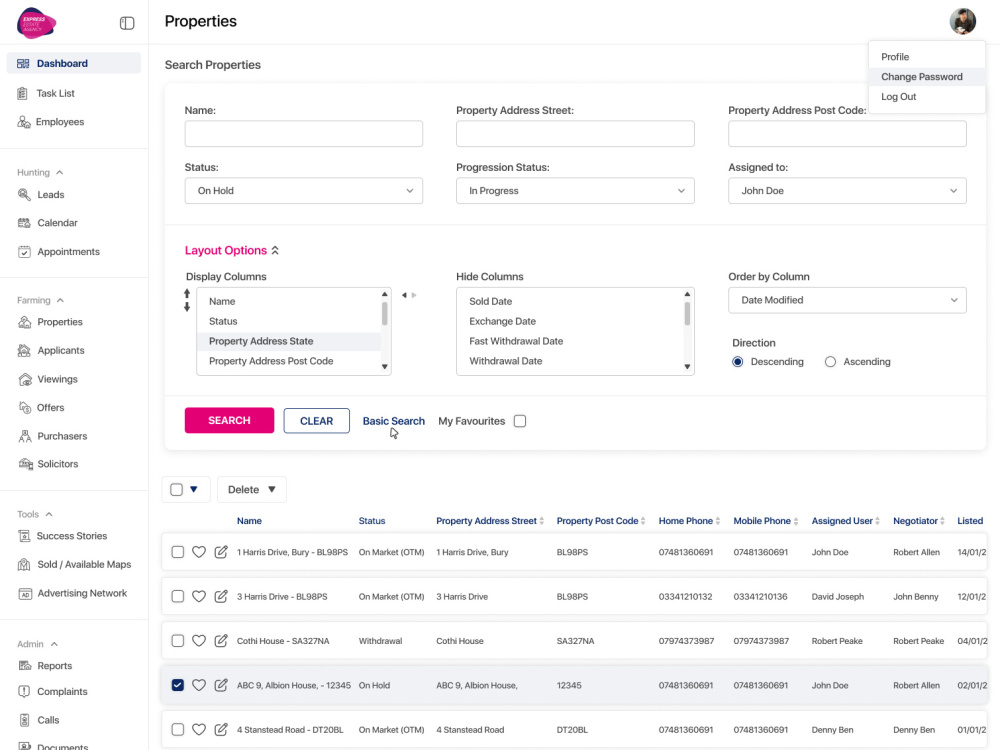Move column right to Hide Columns
Image resolution: width=1000 pixels, height=750 pixels.
coord(414,295)
